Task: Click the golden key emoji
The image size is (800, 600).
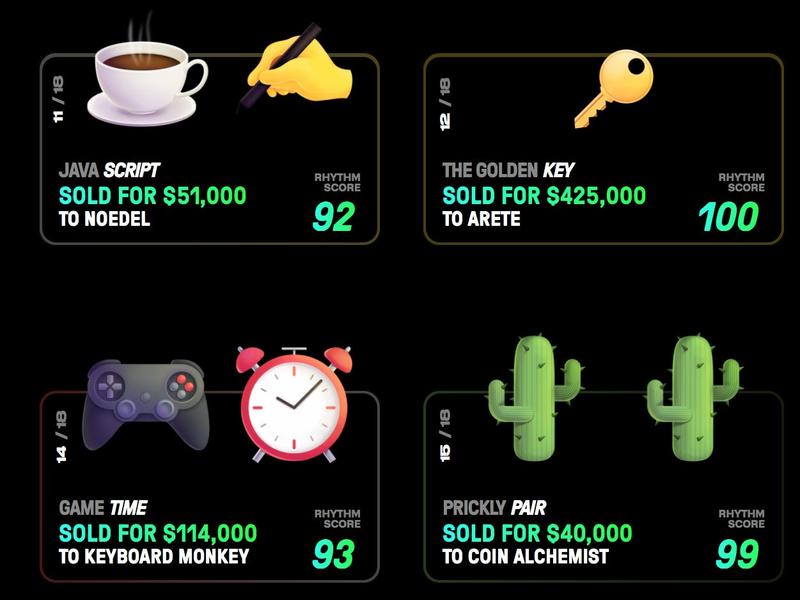Action: point(614,89)
